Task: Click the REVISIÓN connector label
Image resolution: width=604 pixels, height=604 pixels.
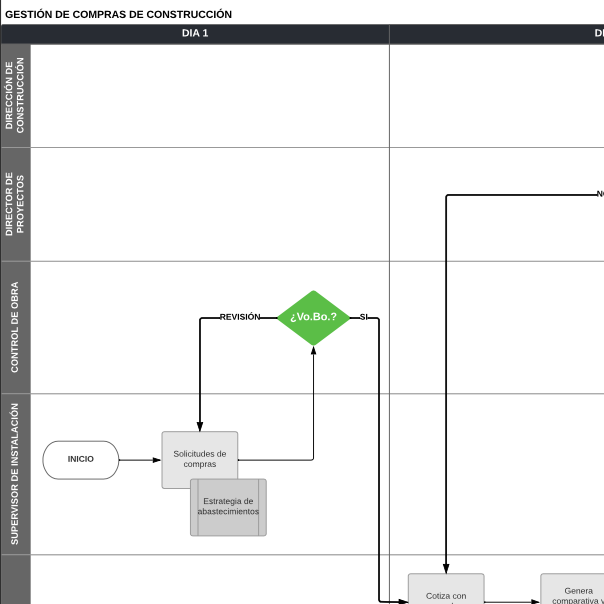Action: pyautogui.click(x=240, y=317)
